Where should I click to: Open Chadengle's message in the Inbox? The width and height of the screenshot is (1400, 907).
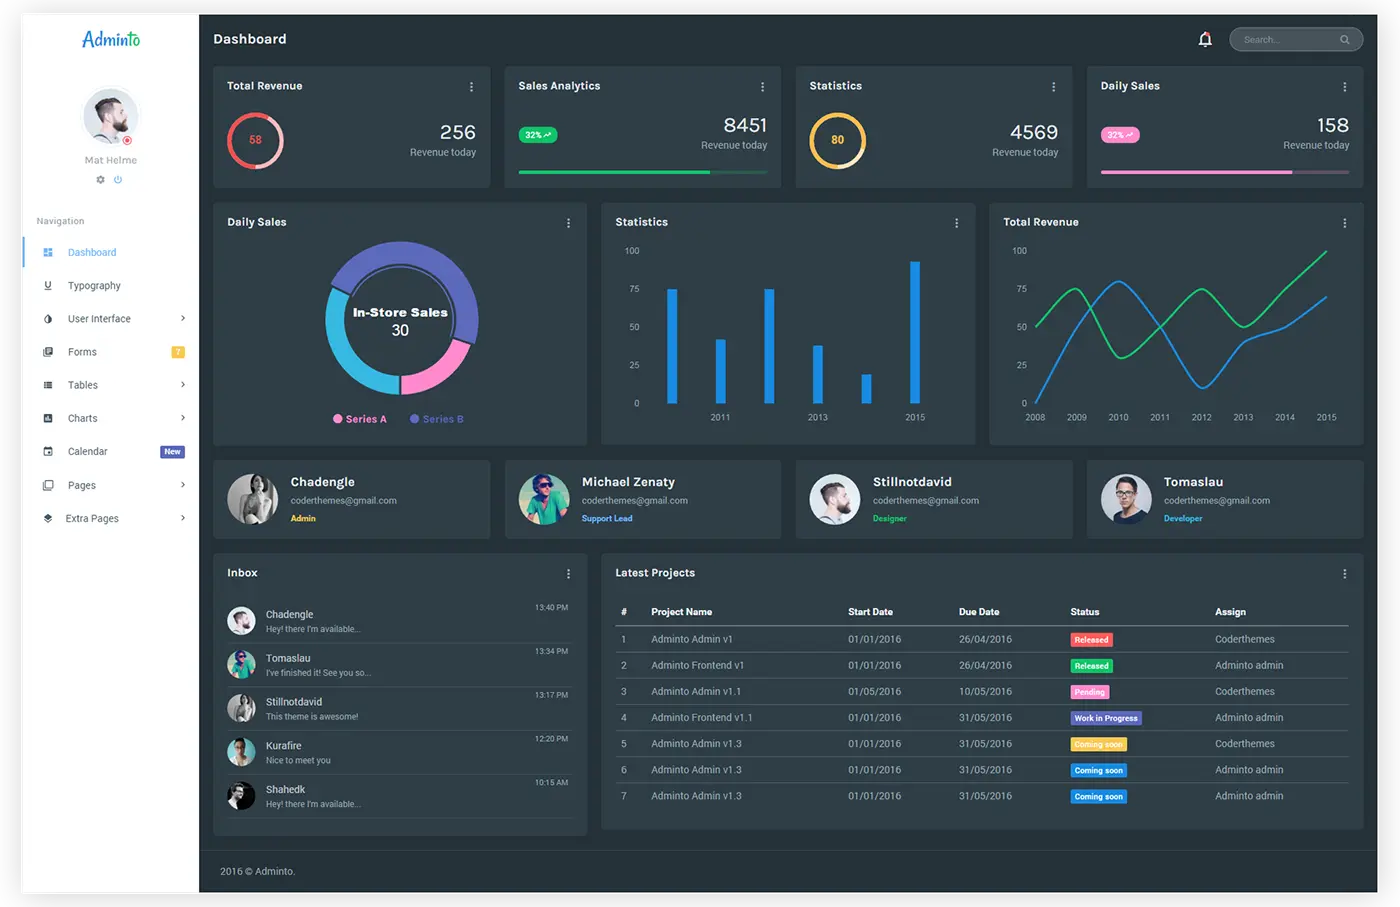[398, 621]
